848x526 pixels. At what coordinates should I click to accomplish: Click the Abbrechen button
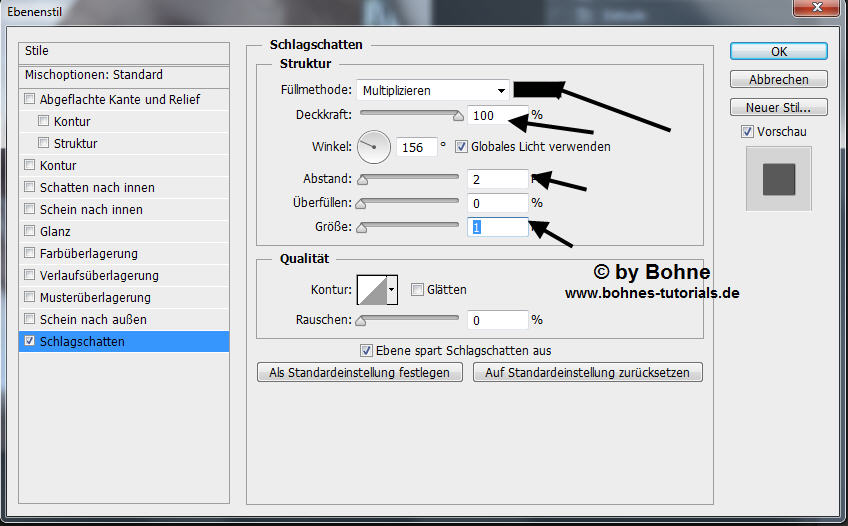click(778, 79)
